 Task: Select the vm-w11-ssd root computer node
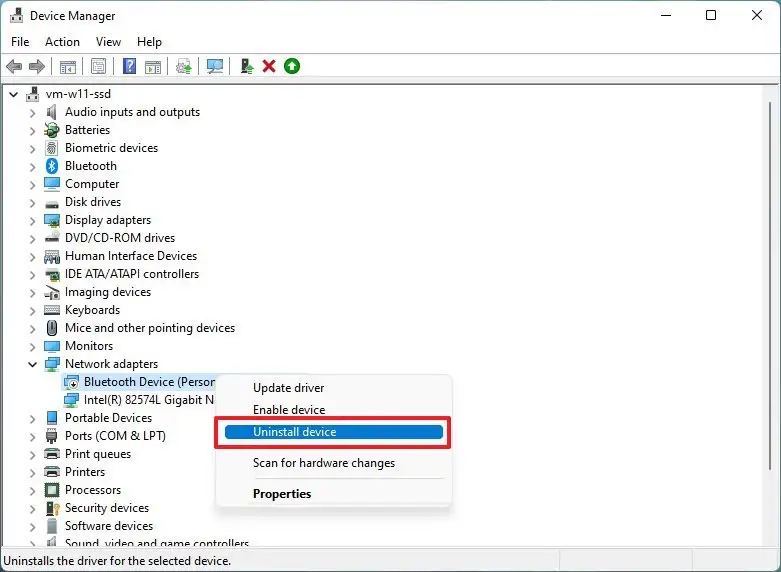point(77,94)
